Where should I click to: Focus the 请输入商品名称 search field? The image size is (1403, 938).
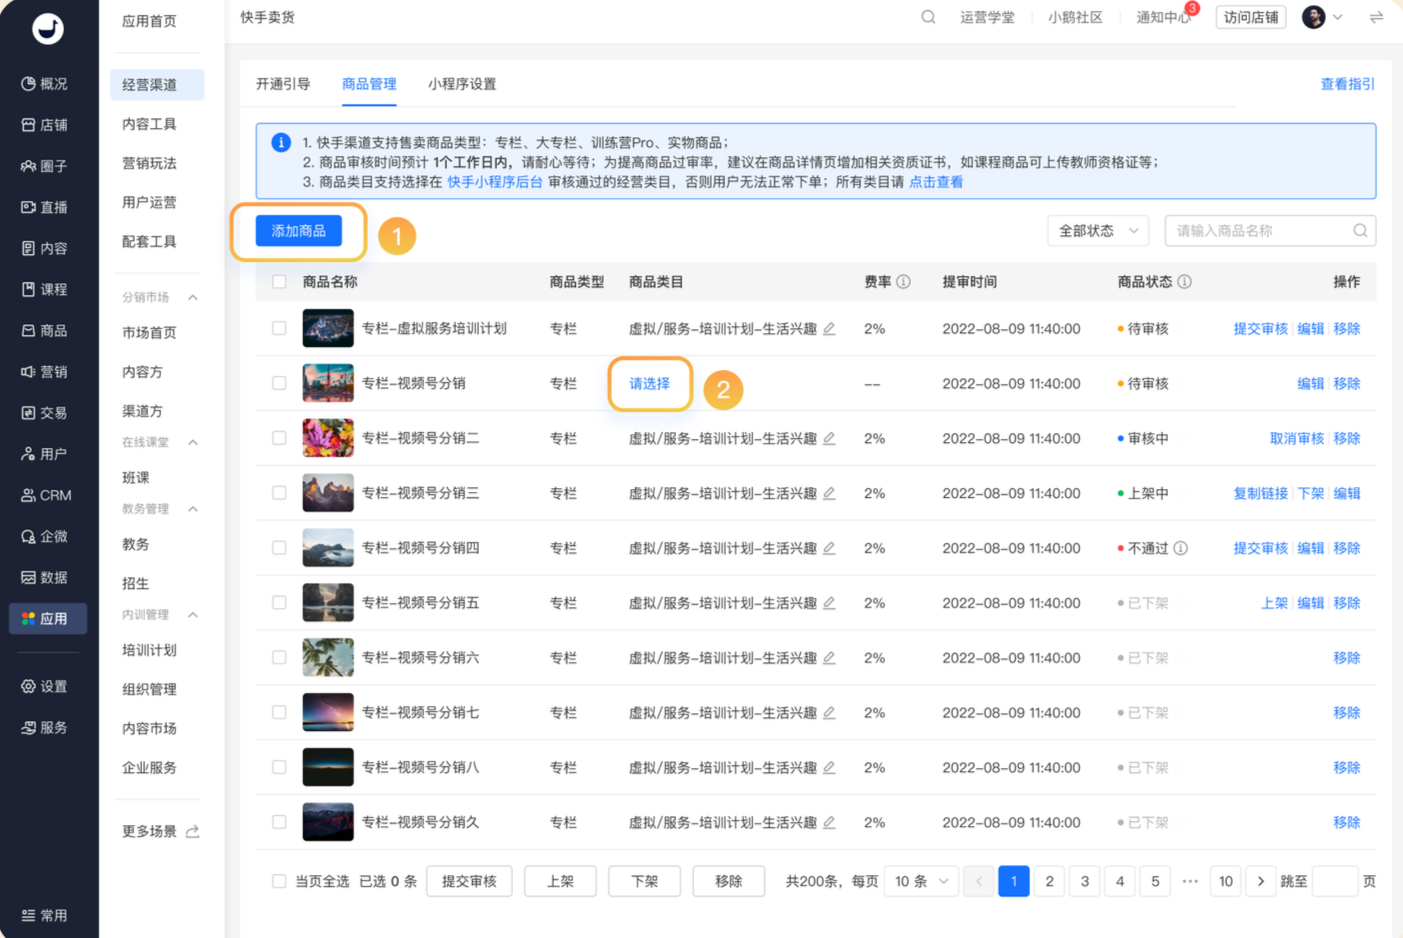pos(1260,231)
